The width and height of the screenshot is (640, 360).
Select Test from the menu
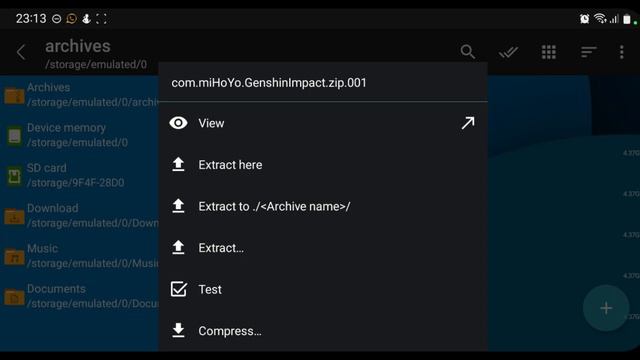click(323, 289)
